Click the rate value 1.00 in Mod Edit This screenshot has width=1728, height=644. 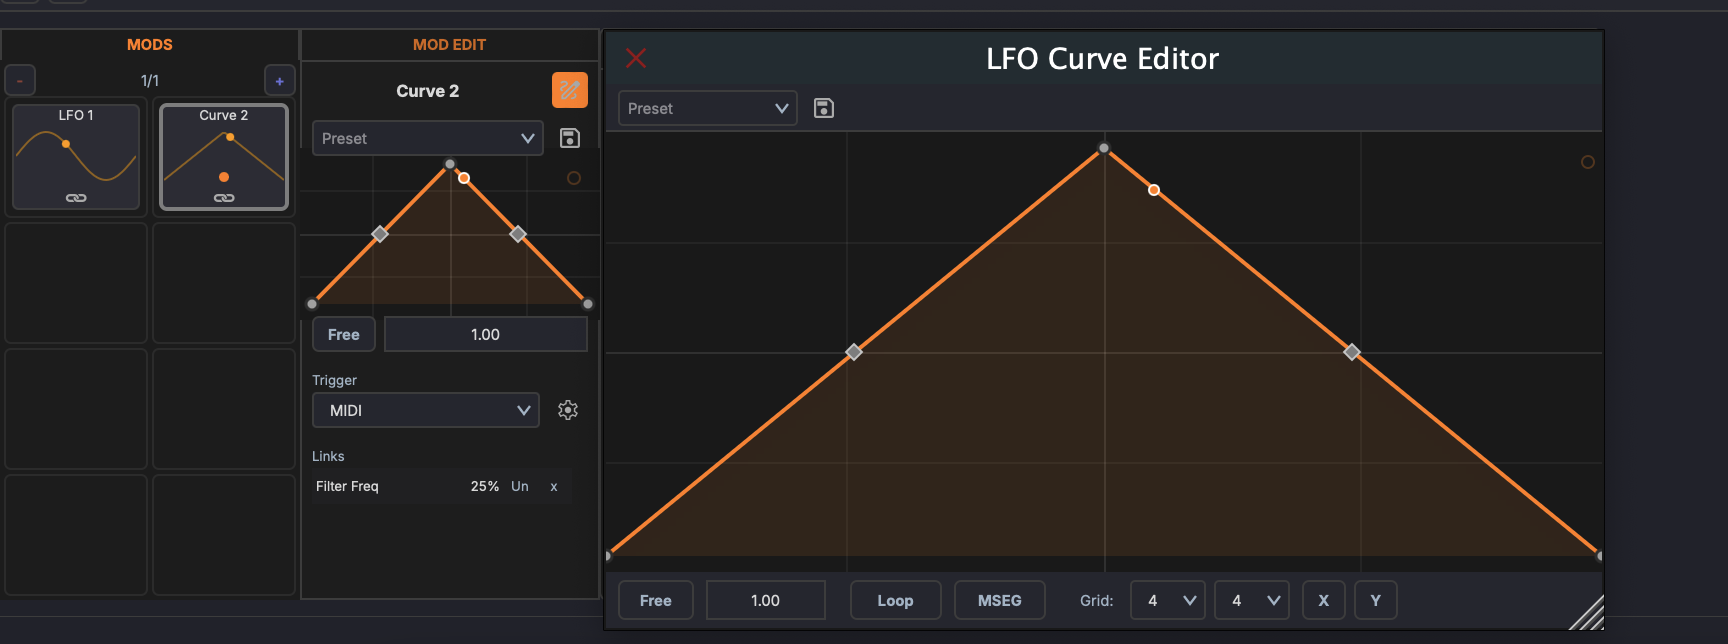486,334
